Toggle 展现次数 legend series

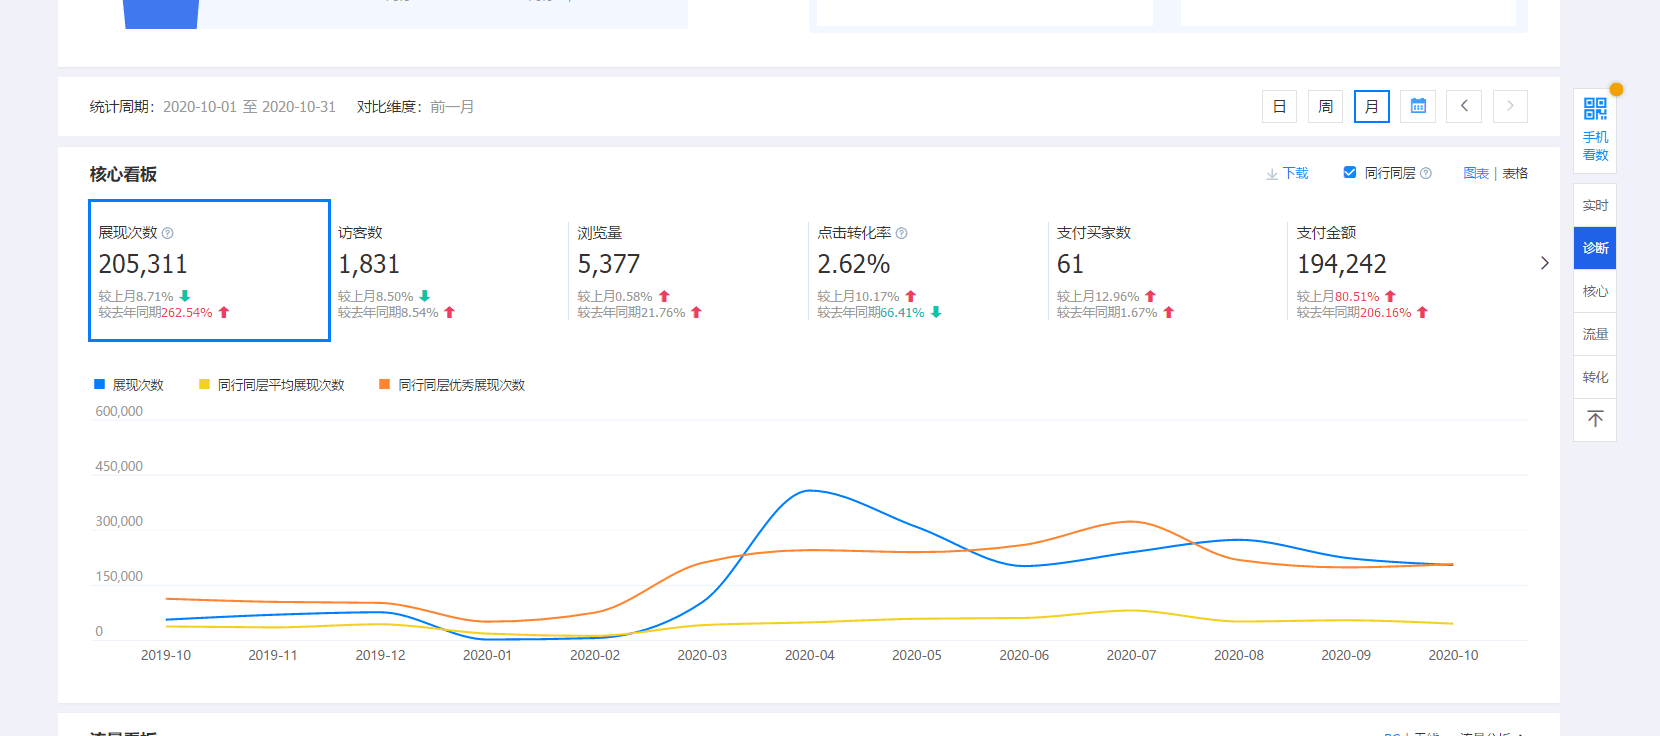coord(128,385)
